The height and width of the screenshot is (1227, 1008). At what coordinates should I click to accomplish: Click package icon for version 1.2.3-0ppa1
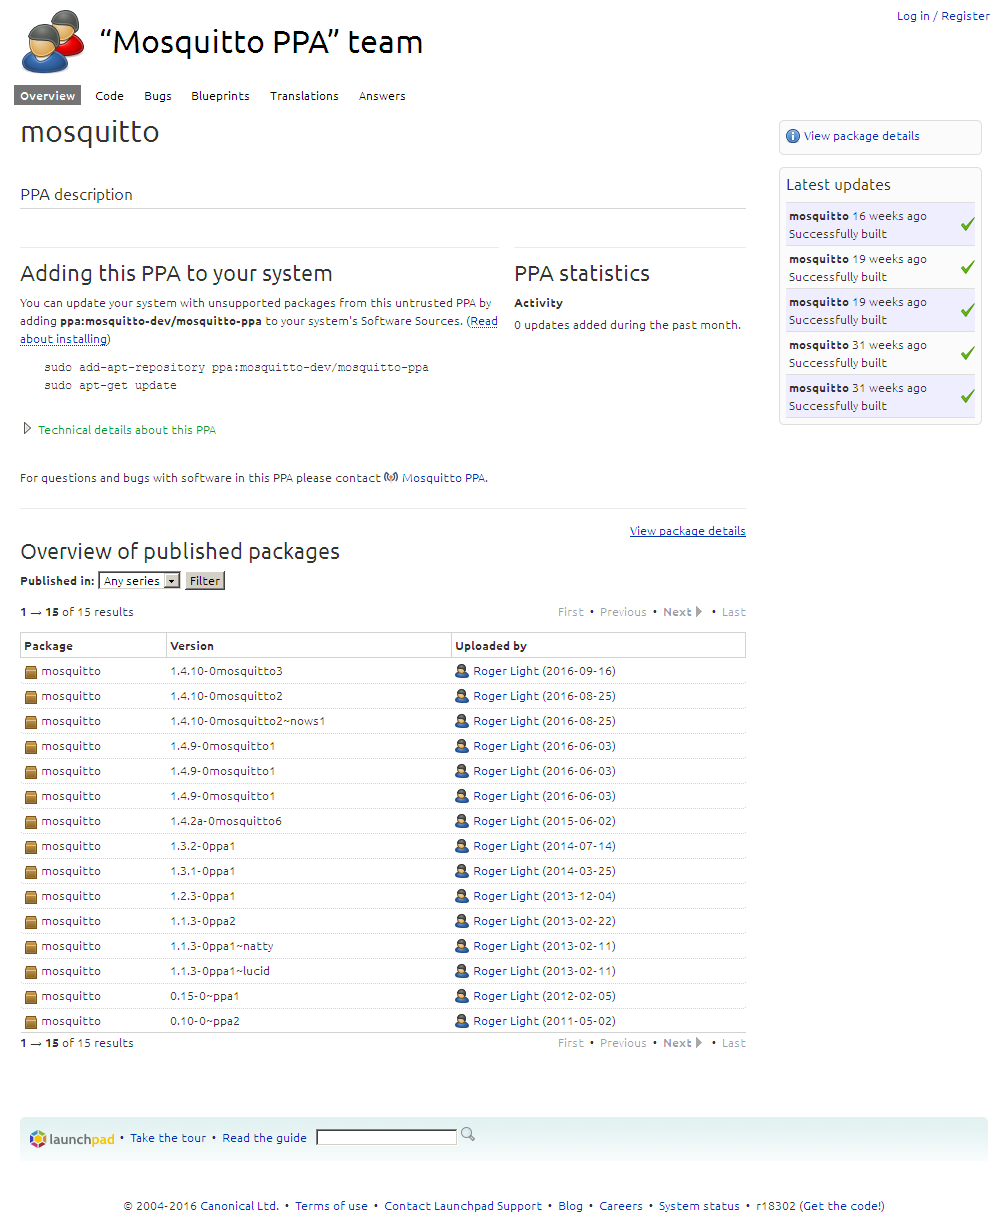31,897
